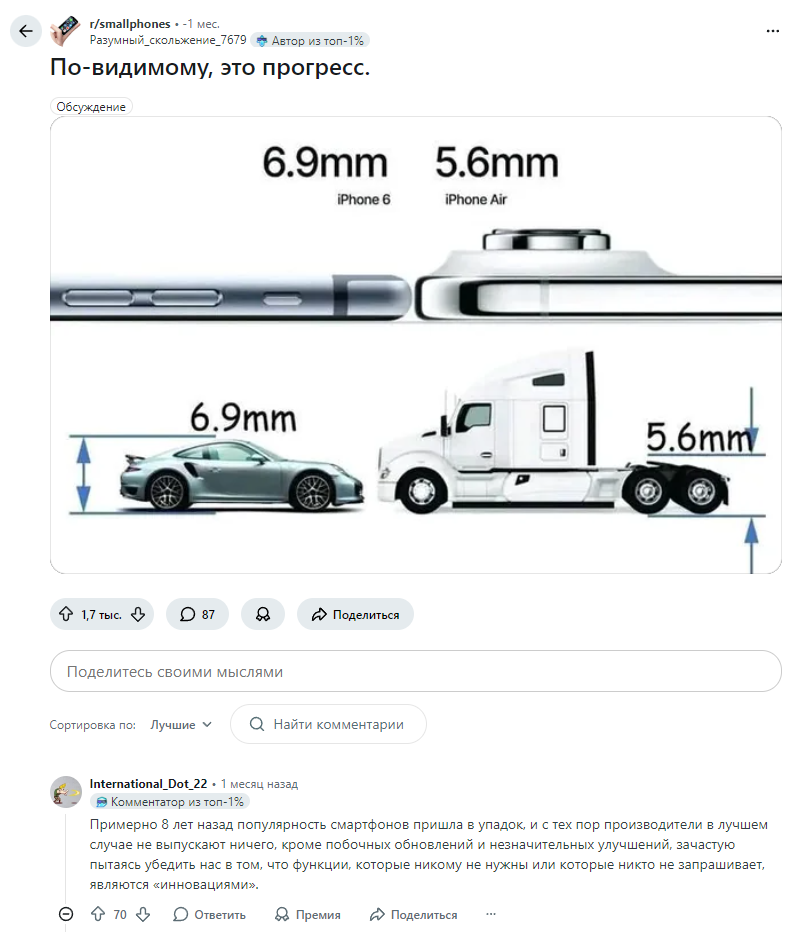Click the back arrow button
Image resolution: width=804 pixels, height=932 pixels.
26,31
